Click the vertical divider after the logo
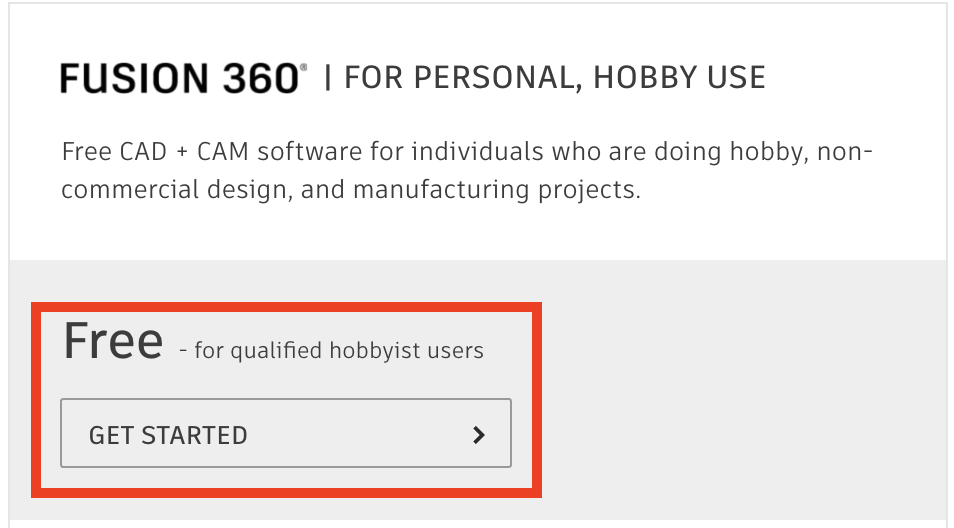954x528 pixels. [327, 78]
